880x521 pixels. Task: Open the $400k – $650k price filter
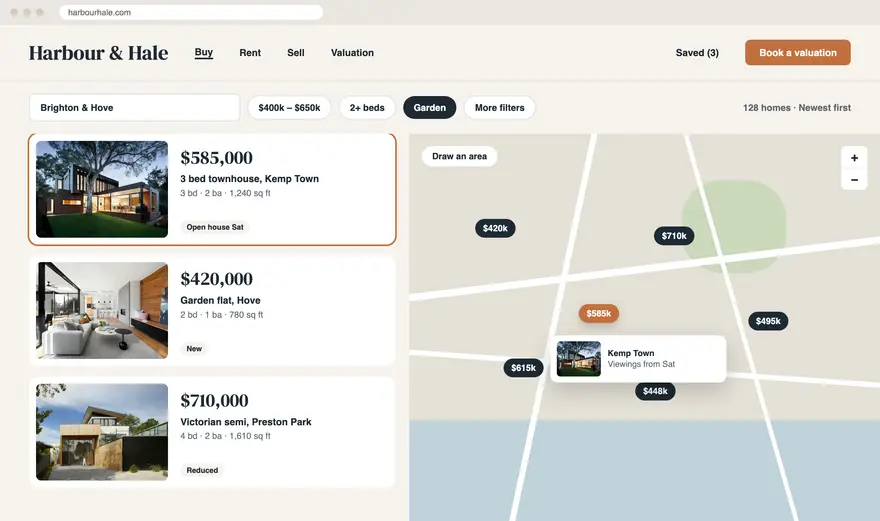pyautogui.click(x=289, y=108)
